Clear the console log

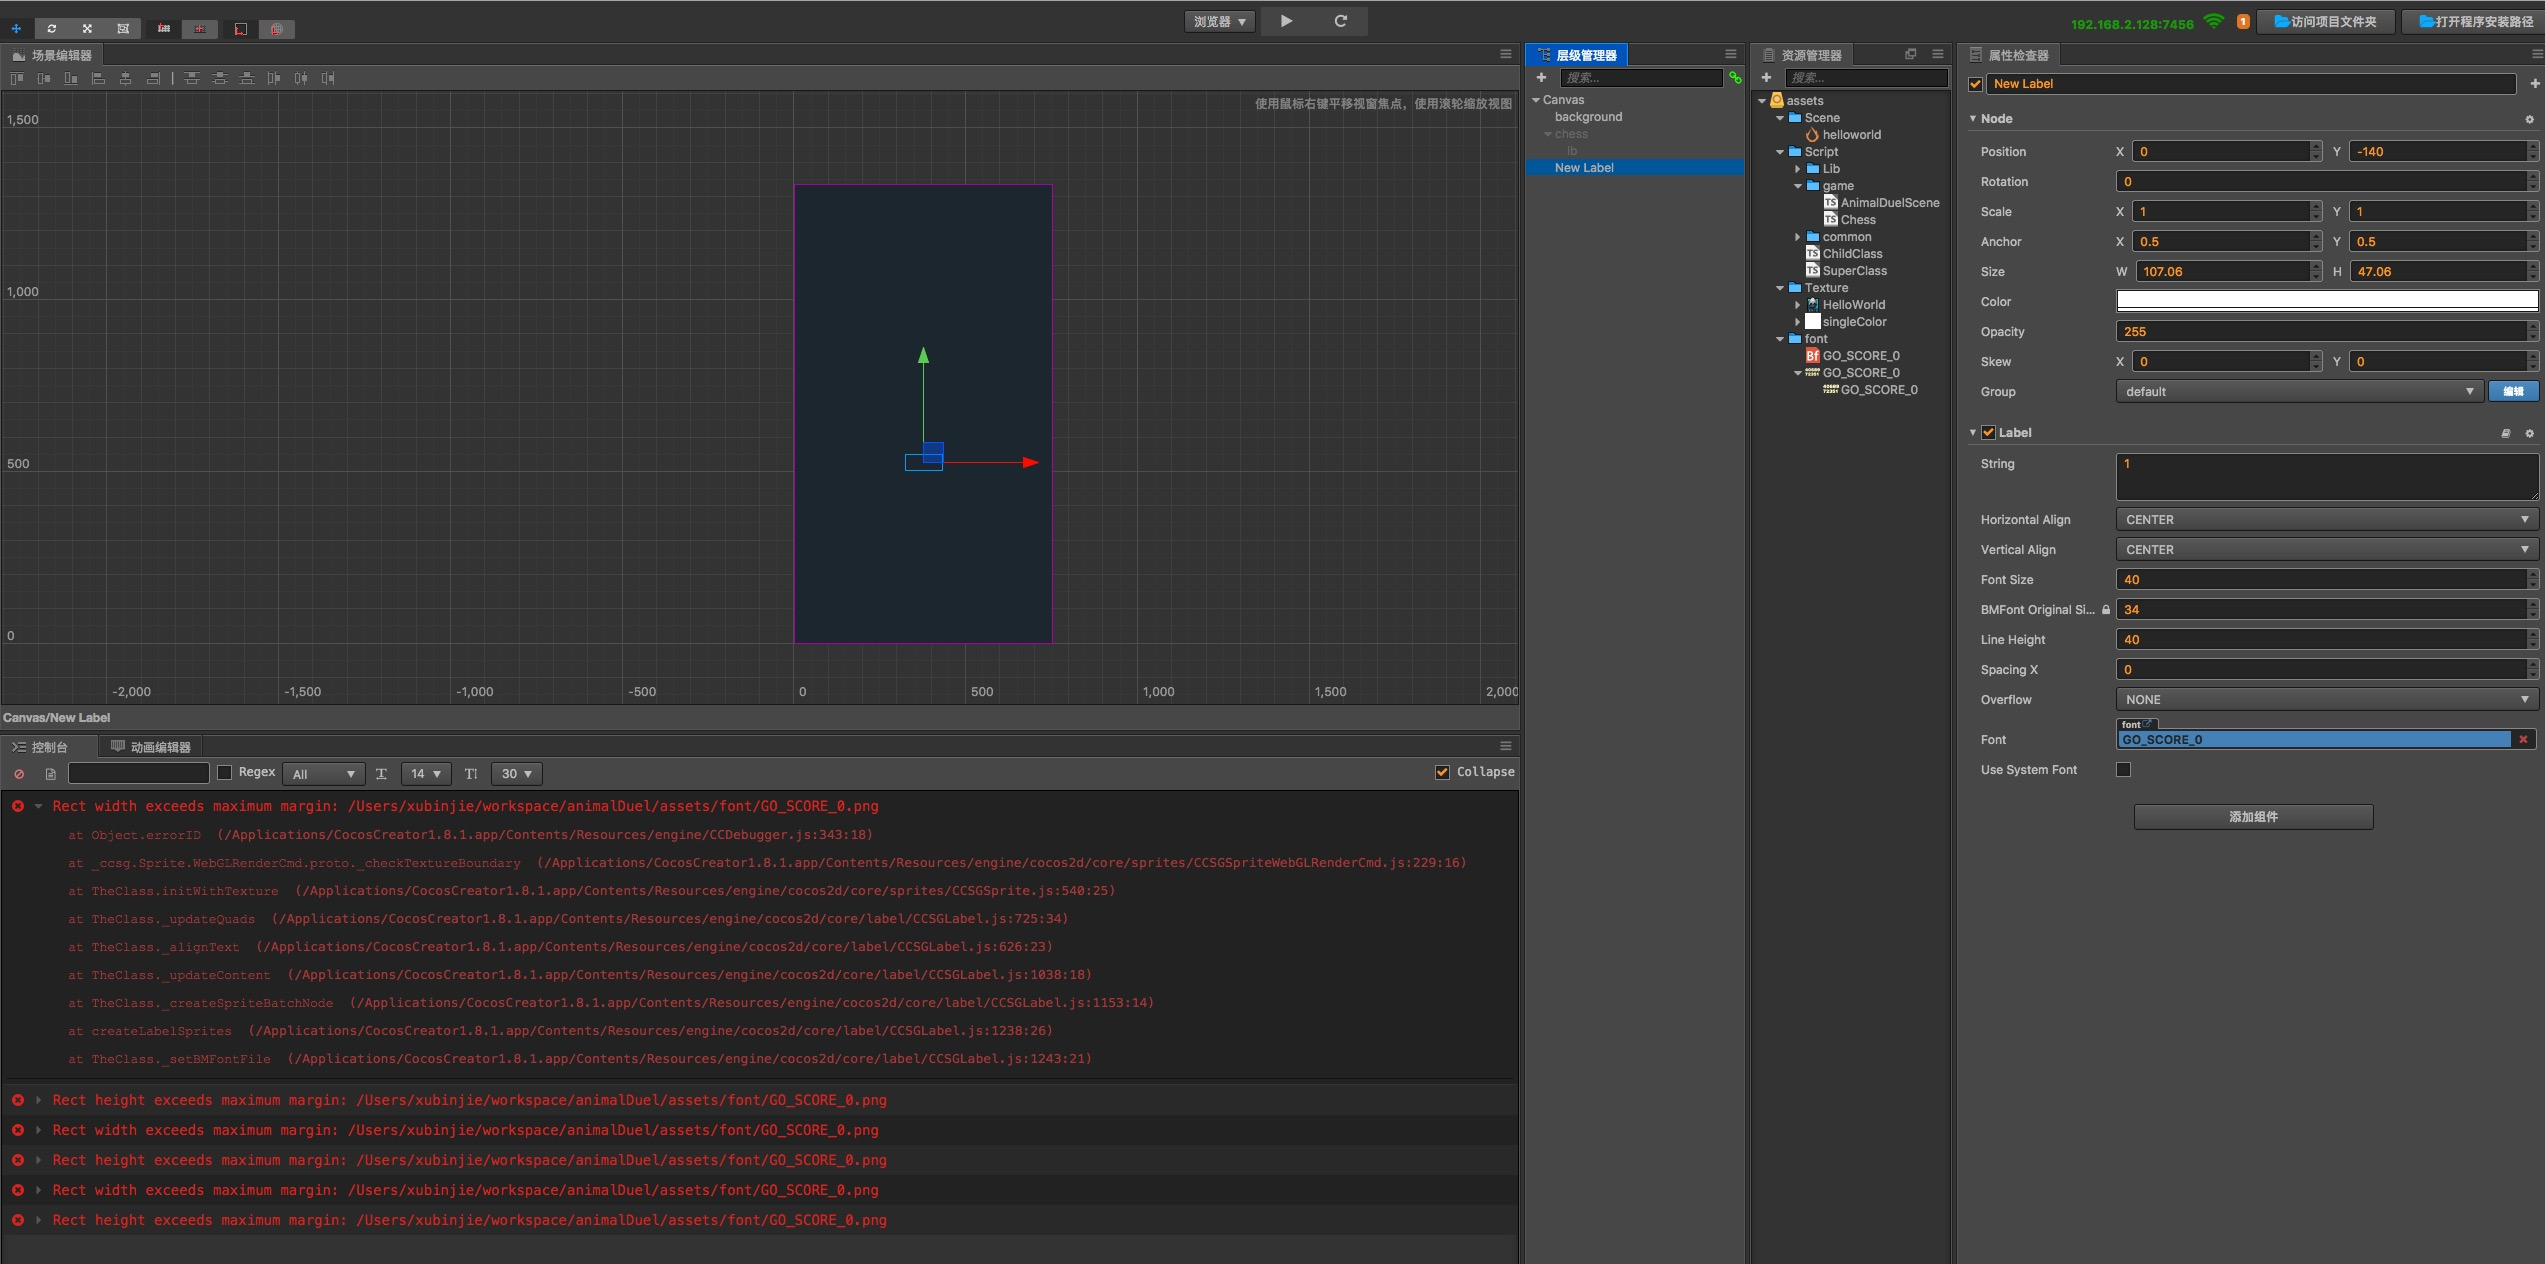click(19, 773)
